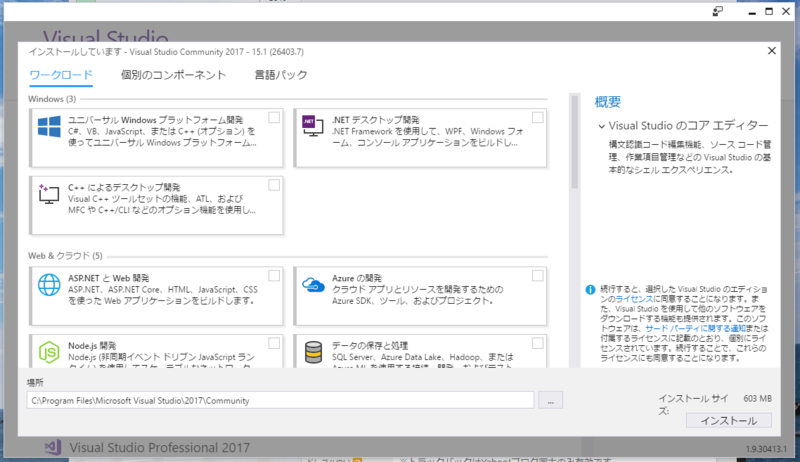This screenshot has width=800, height=462.
Task: Click the 場所 label
Action: pyautogui.click(x=35, y=382)
